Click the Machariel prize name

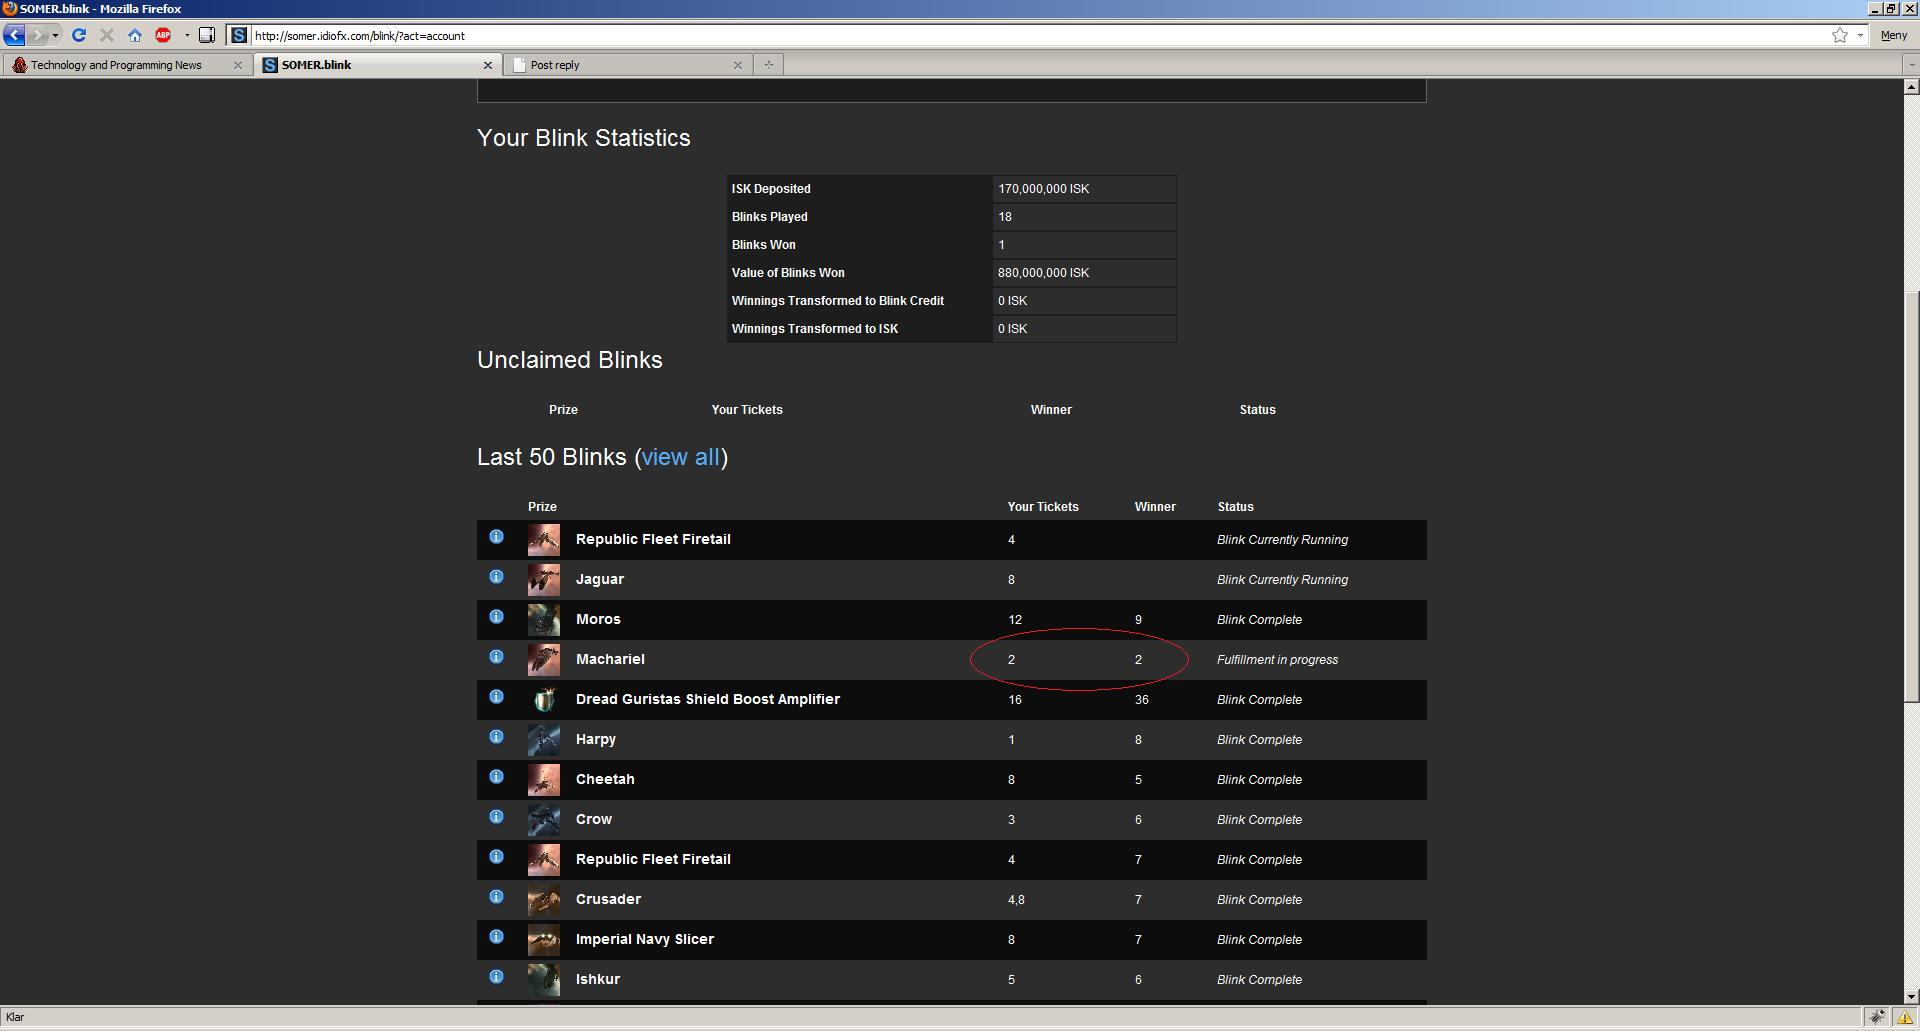[610, 659]
